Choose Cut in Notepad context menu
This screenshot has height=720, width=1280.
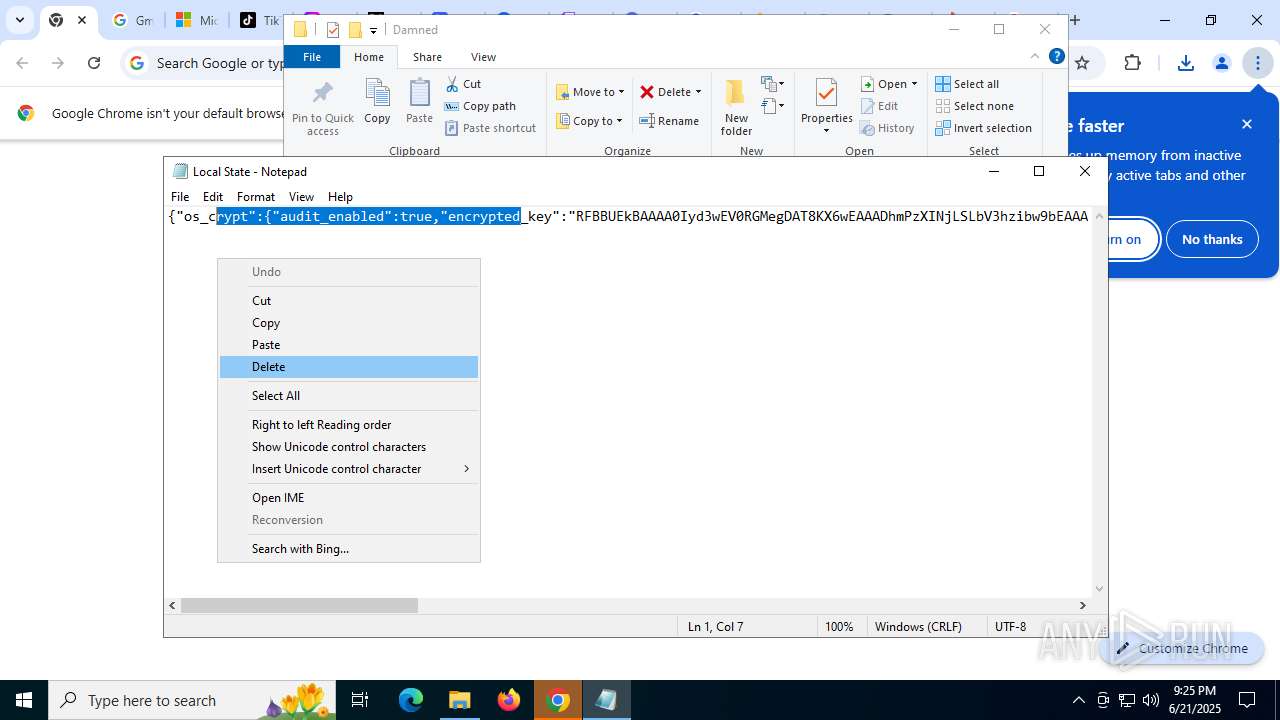pos(348,301)
